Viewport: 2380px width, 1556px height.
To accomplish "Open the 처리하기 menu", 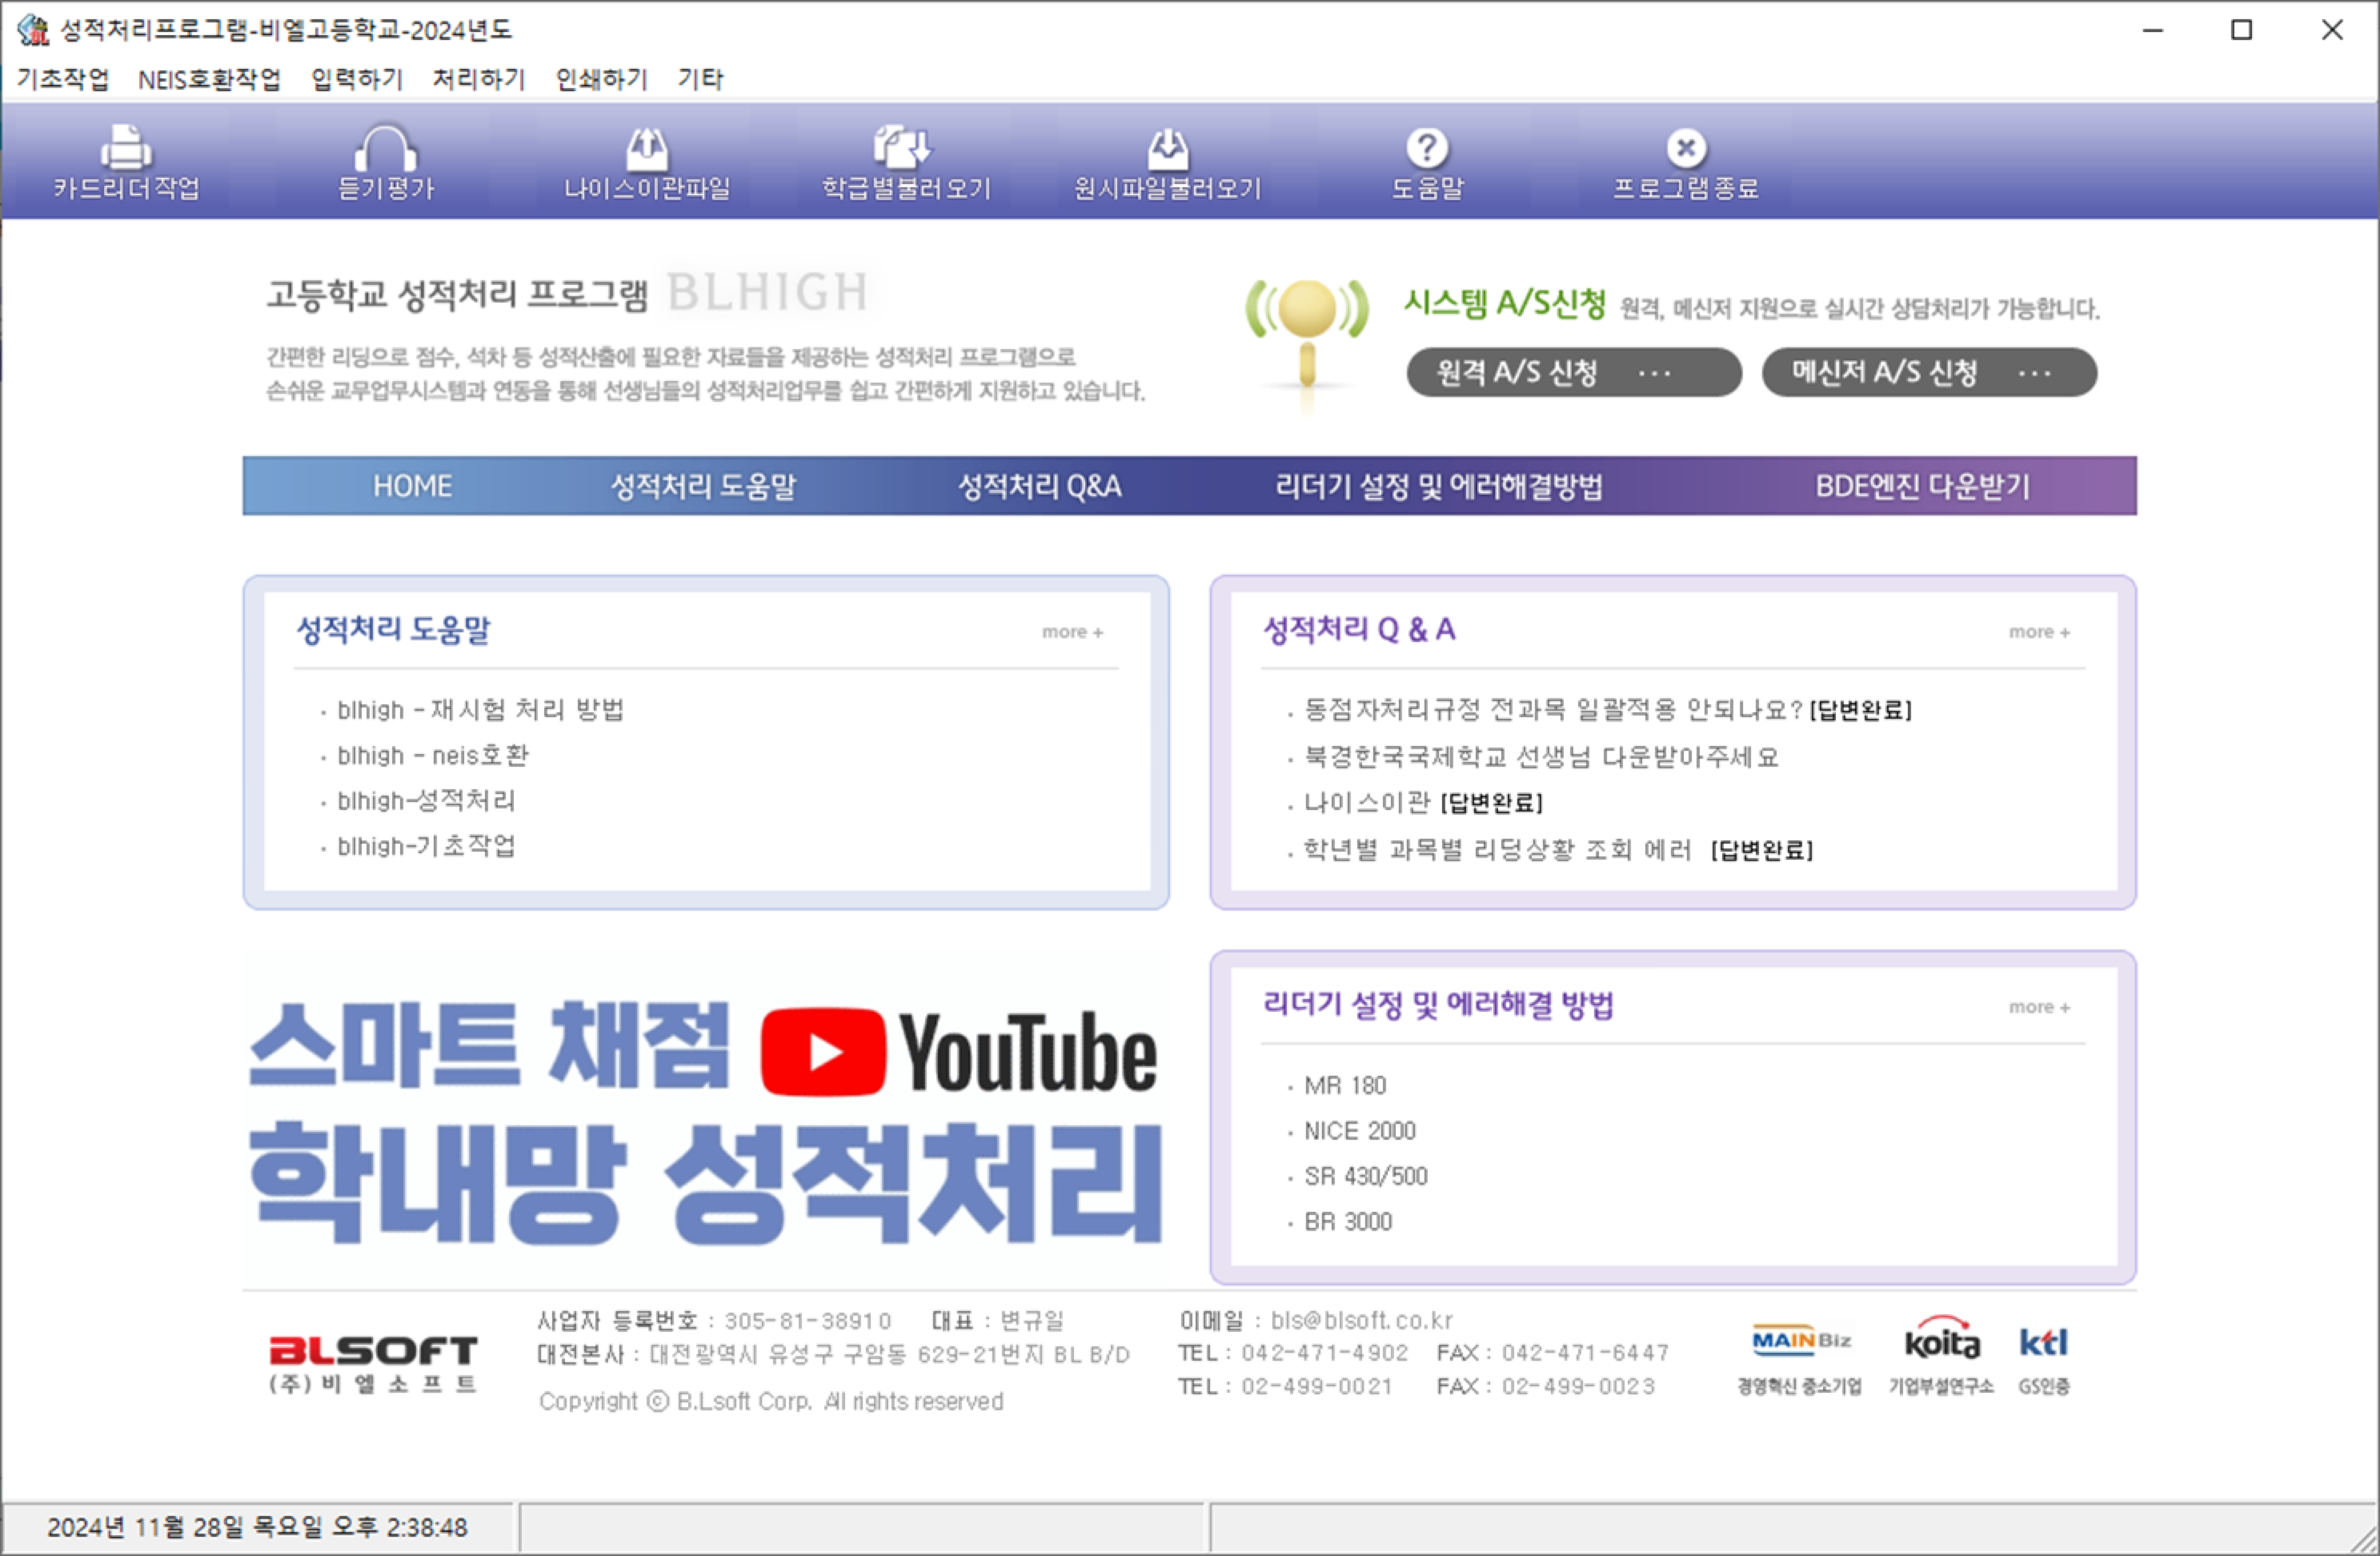I will pos(478,79).
